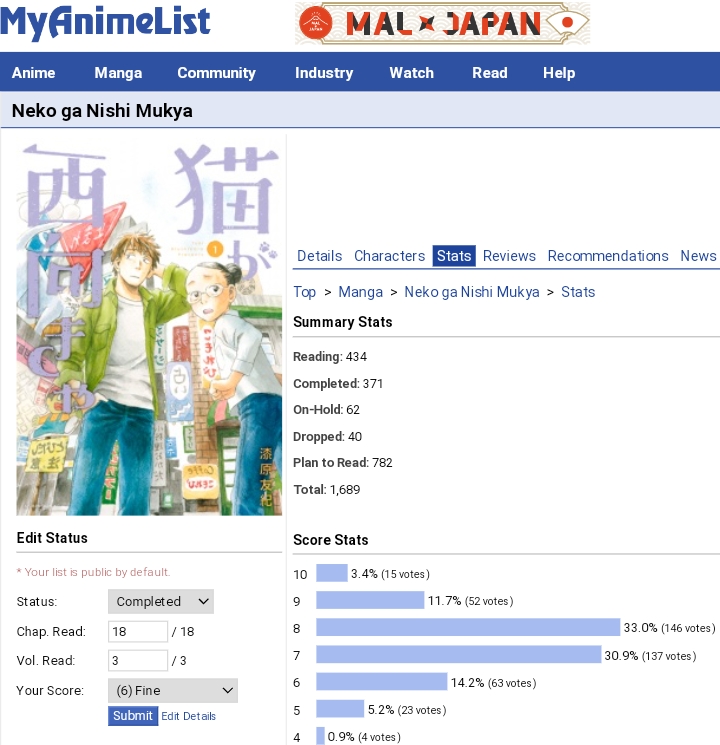Open the Community menu
Image resolution: width=720 pixels, height=745 pixels.
[x=216, y=73]
